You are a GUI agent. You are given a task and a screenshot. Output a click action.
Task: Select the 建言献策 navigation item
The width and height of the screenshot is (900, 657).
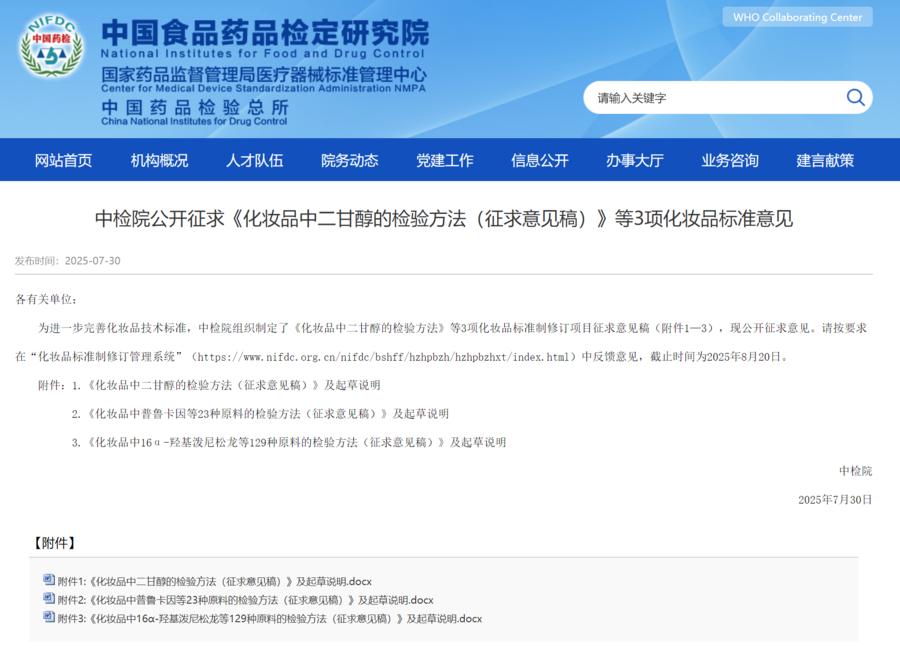(x=825, y=160)
